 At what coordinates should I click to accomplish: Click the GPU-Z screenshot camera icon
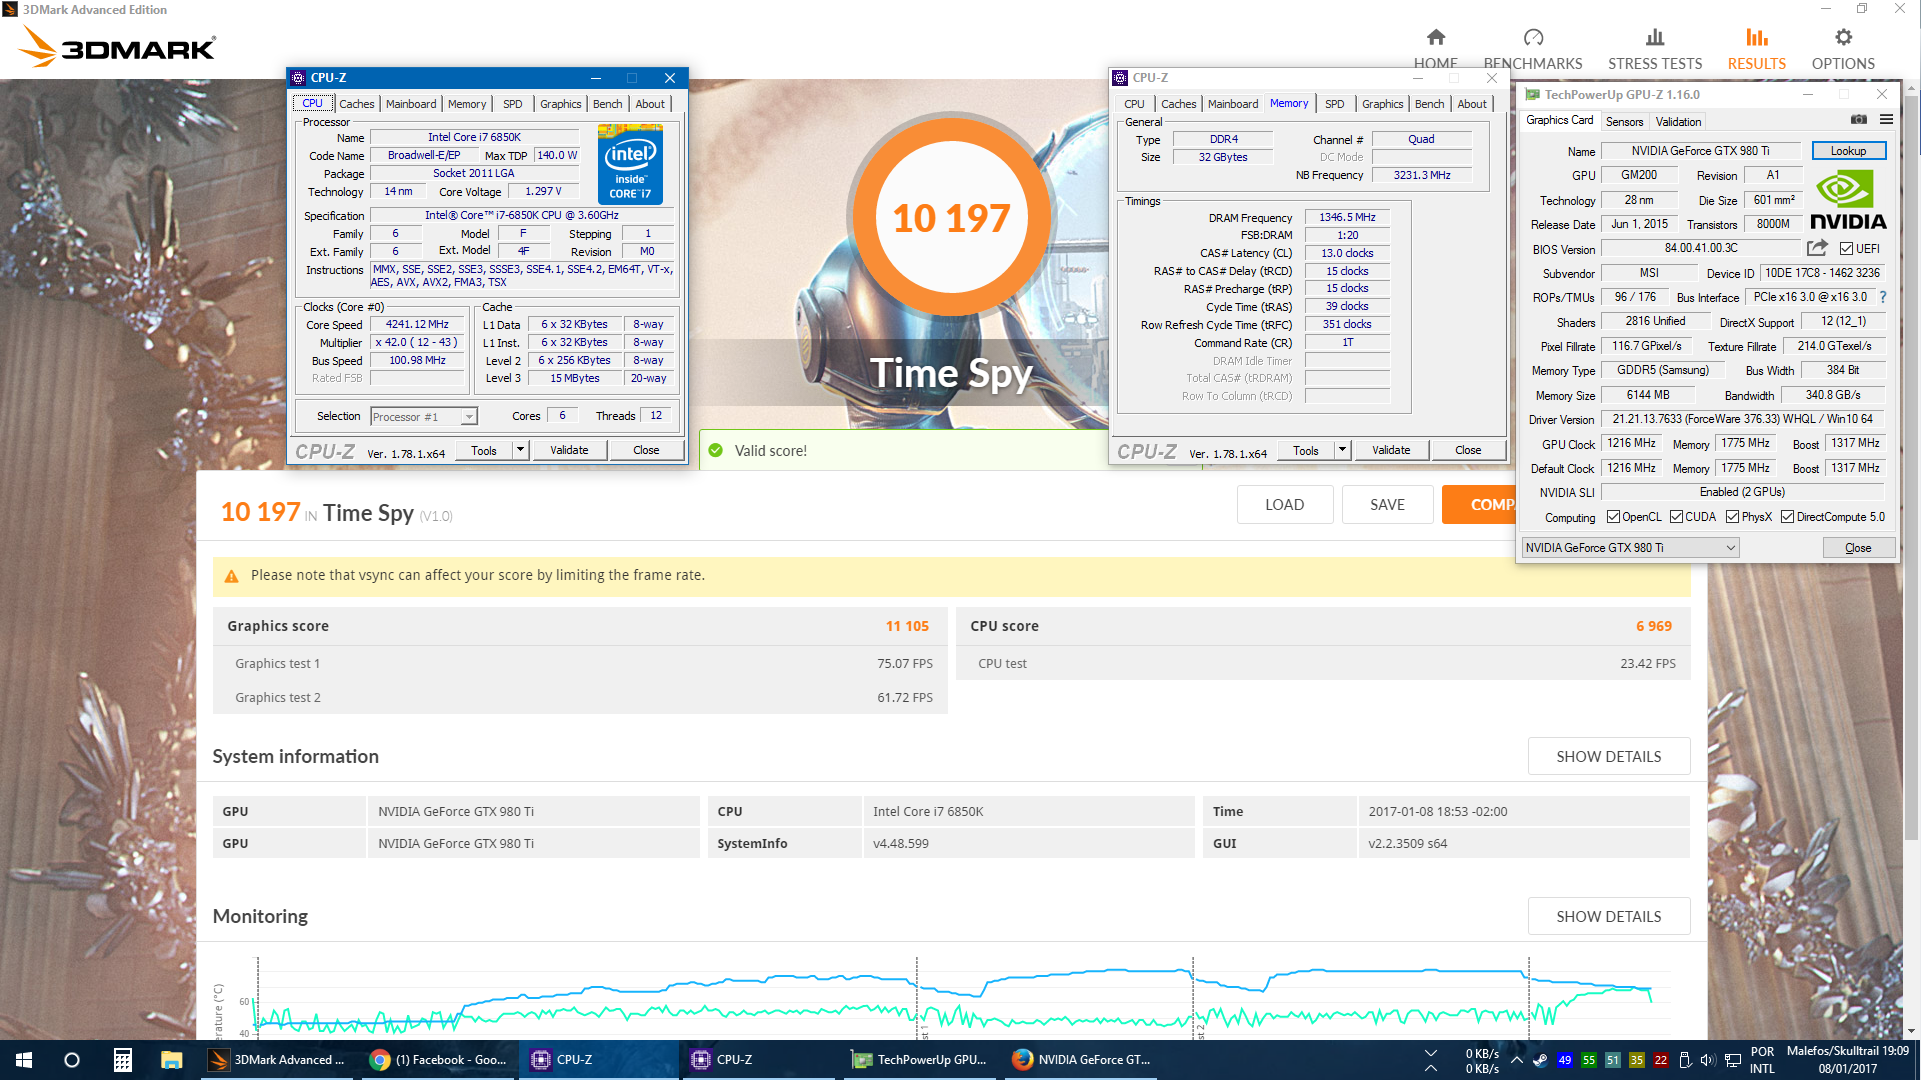[1858, 120]
